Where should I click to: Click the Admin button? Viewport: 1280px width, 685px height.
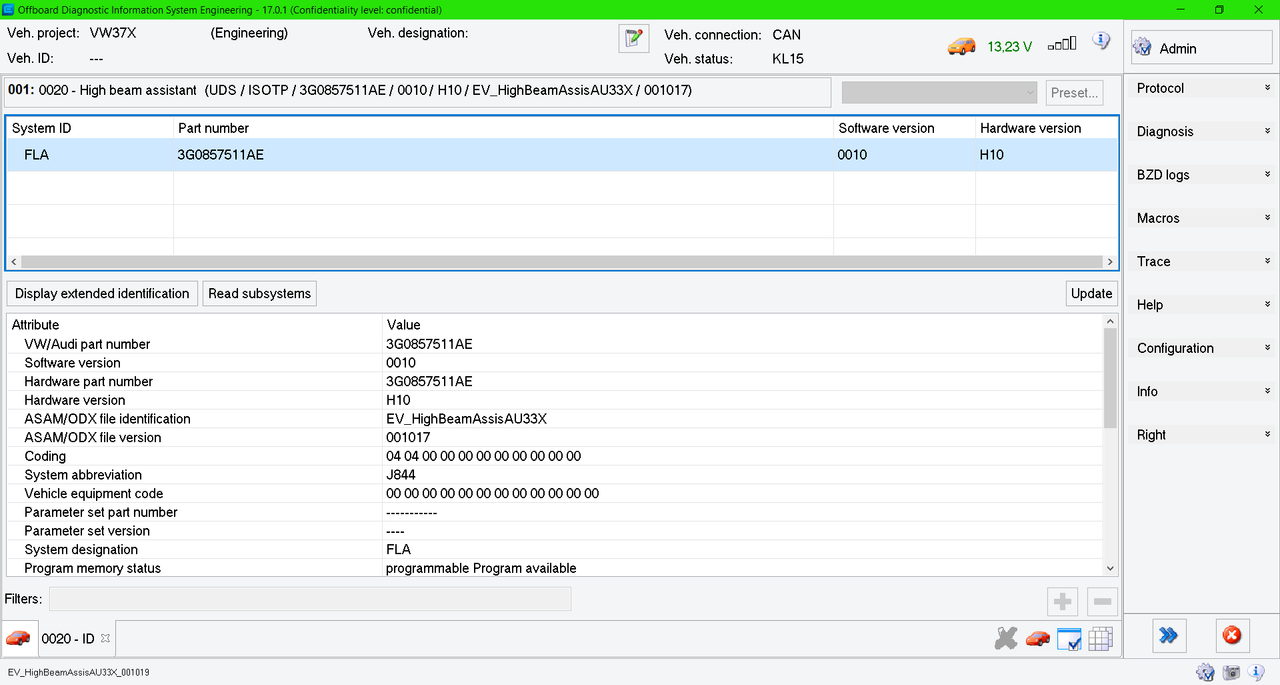click(1201, 48)
